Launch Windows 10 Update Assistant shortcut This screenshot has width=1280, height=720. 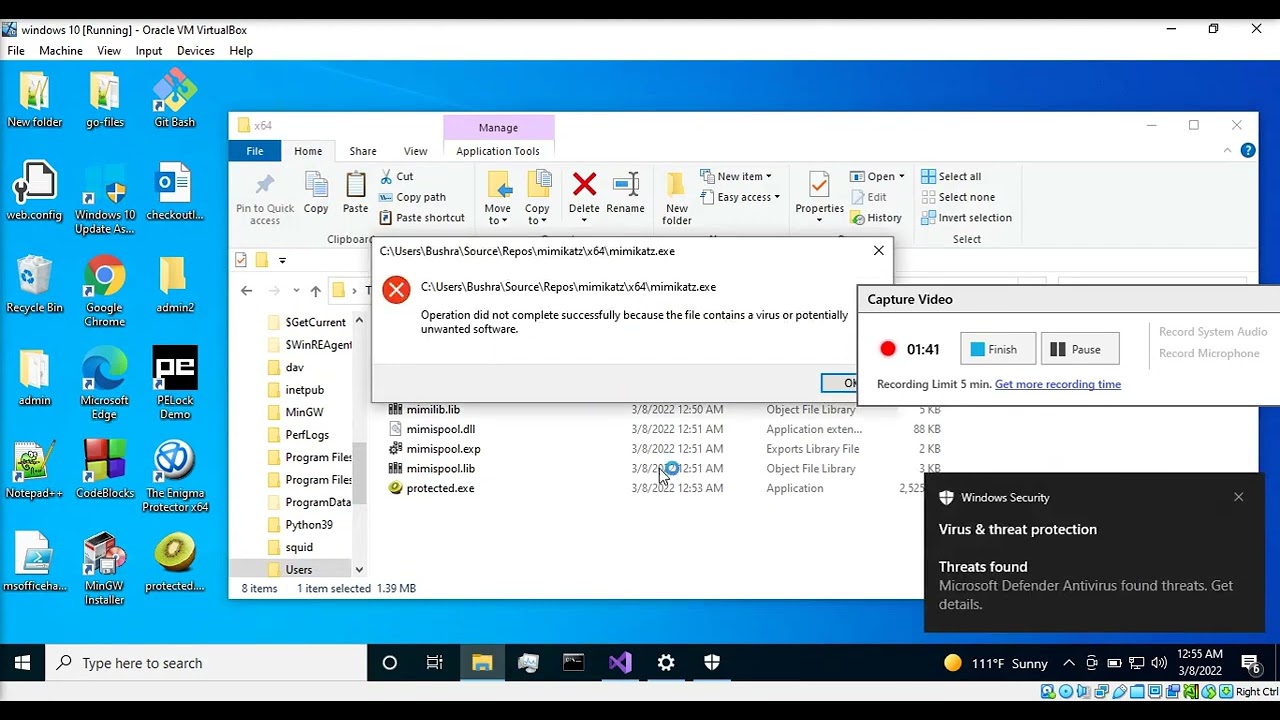(104, 199)
